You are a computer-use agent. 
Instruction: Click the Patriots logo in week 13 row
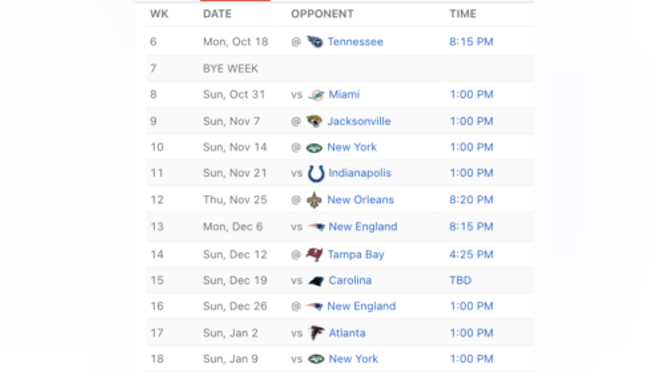pyautogui.click(x=316, y=227)
